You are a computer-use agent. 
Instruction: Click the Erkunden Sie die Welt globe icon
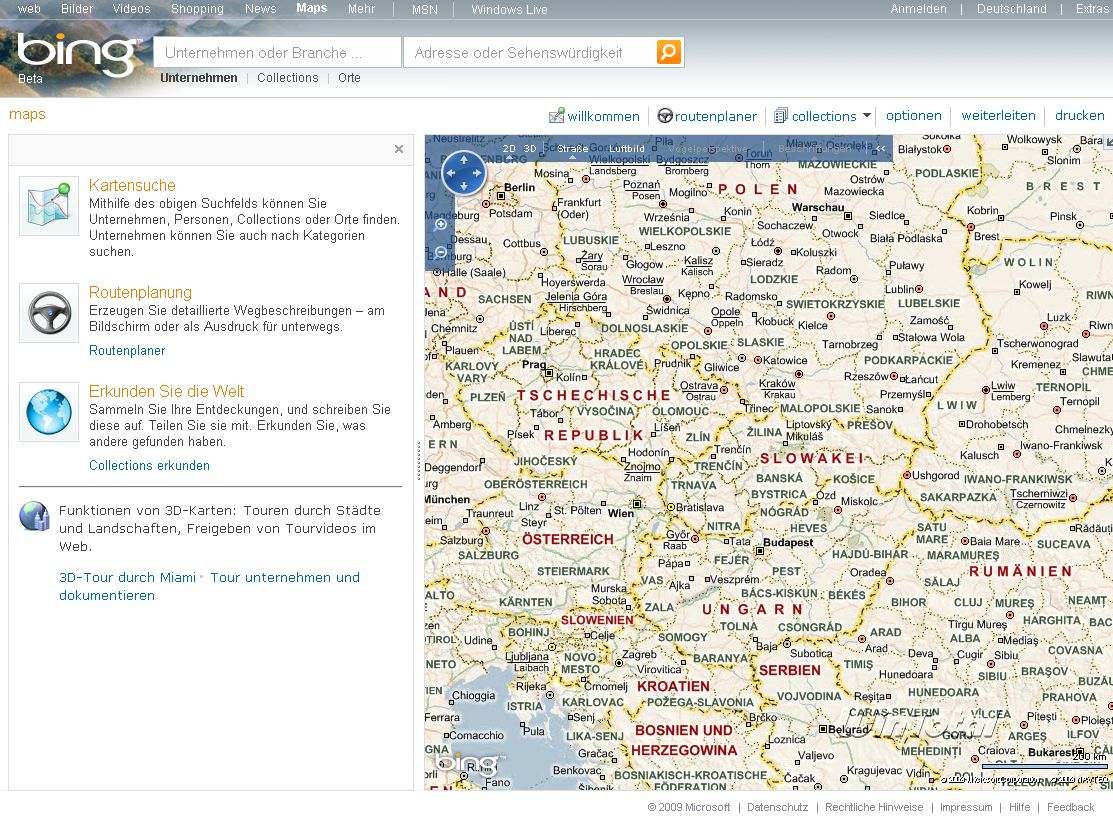coord(49,412)
